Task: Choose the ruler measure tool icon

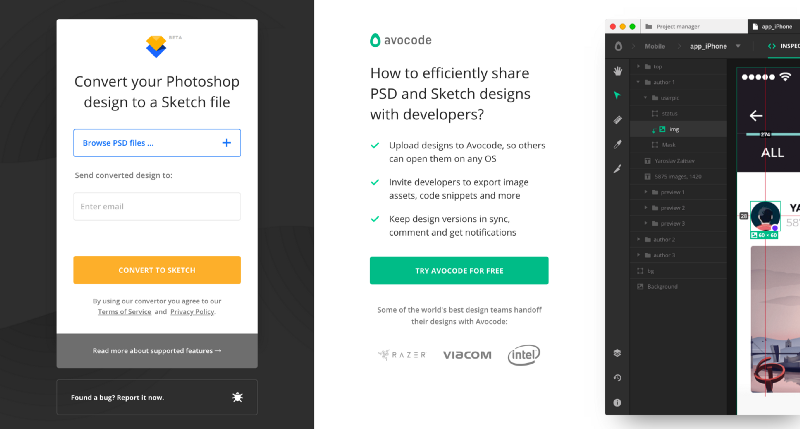Action: [617, 120]
